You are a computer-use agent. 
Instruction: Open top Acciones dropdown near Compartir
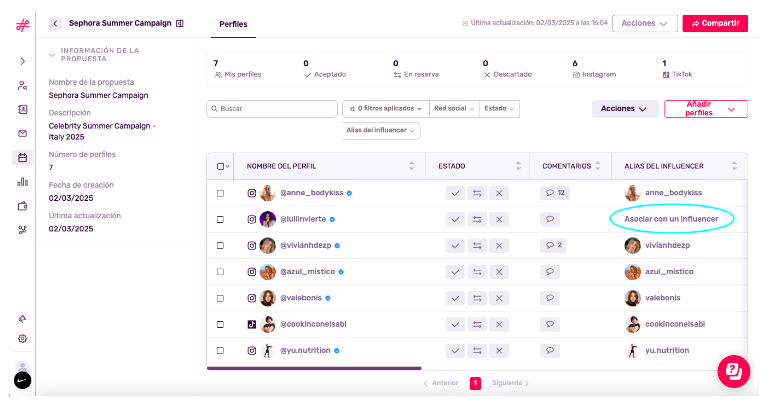tap(644, 23)
